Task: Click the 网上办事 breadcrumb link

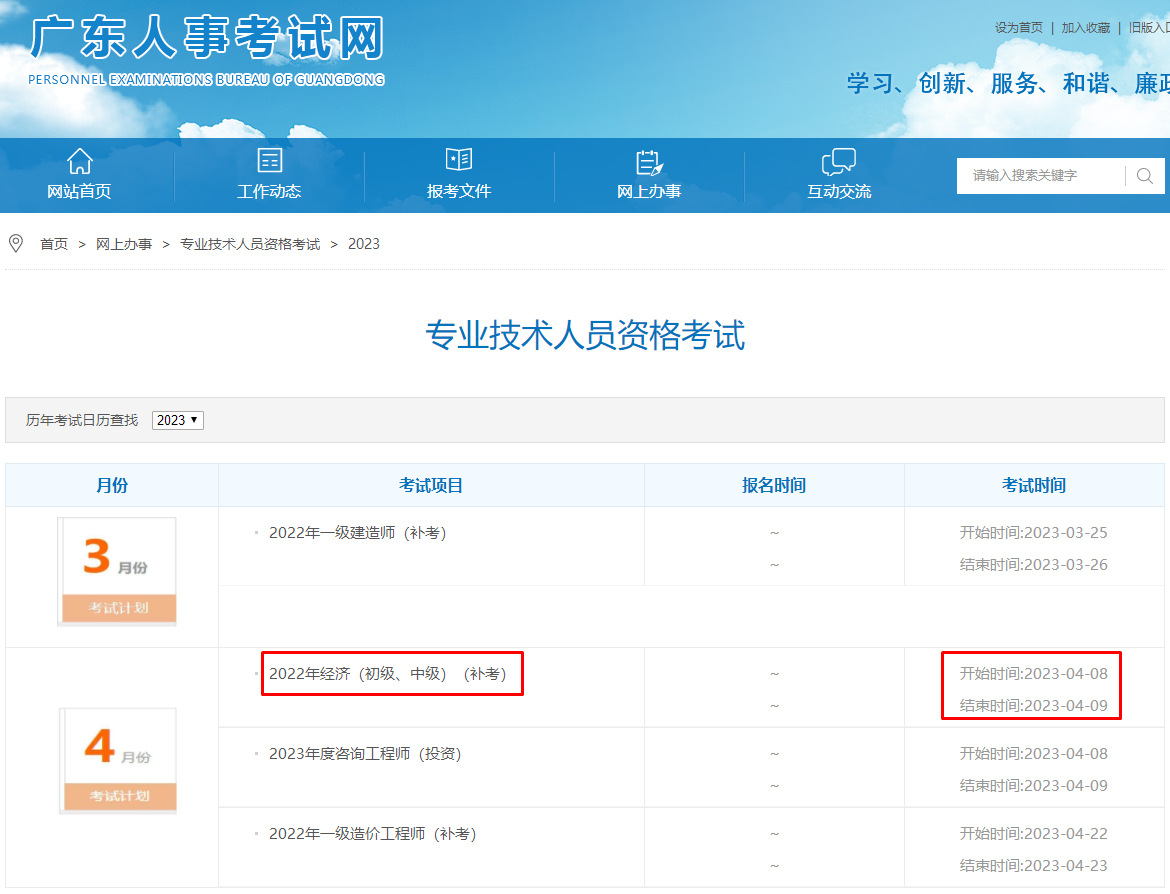Action: pyautogui.click(x=124, y=244)
